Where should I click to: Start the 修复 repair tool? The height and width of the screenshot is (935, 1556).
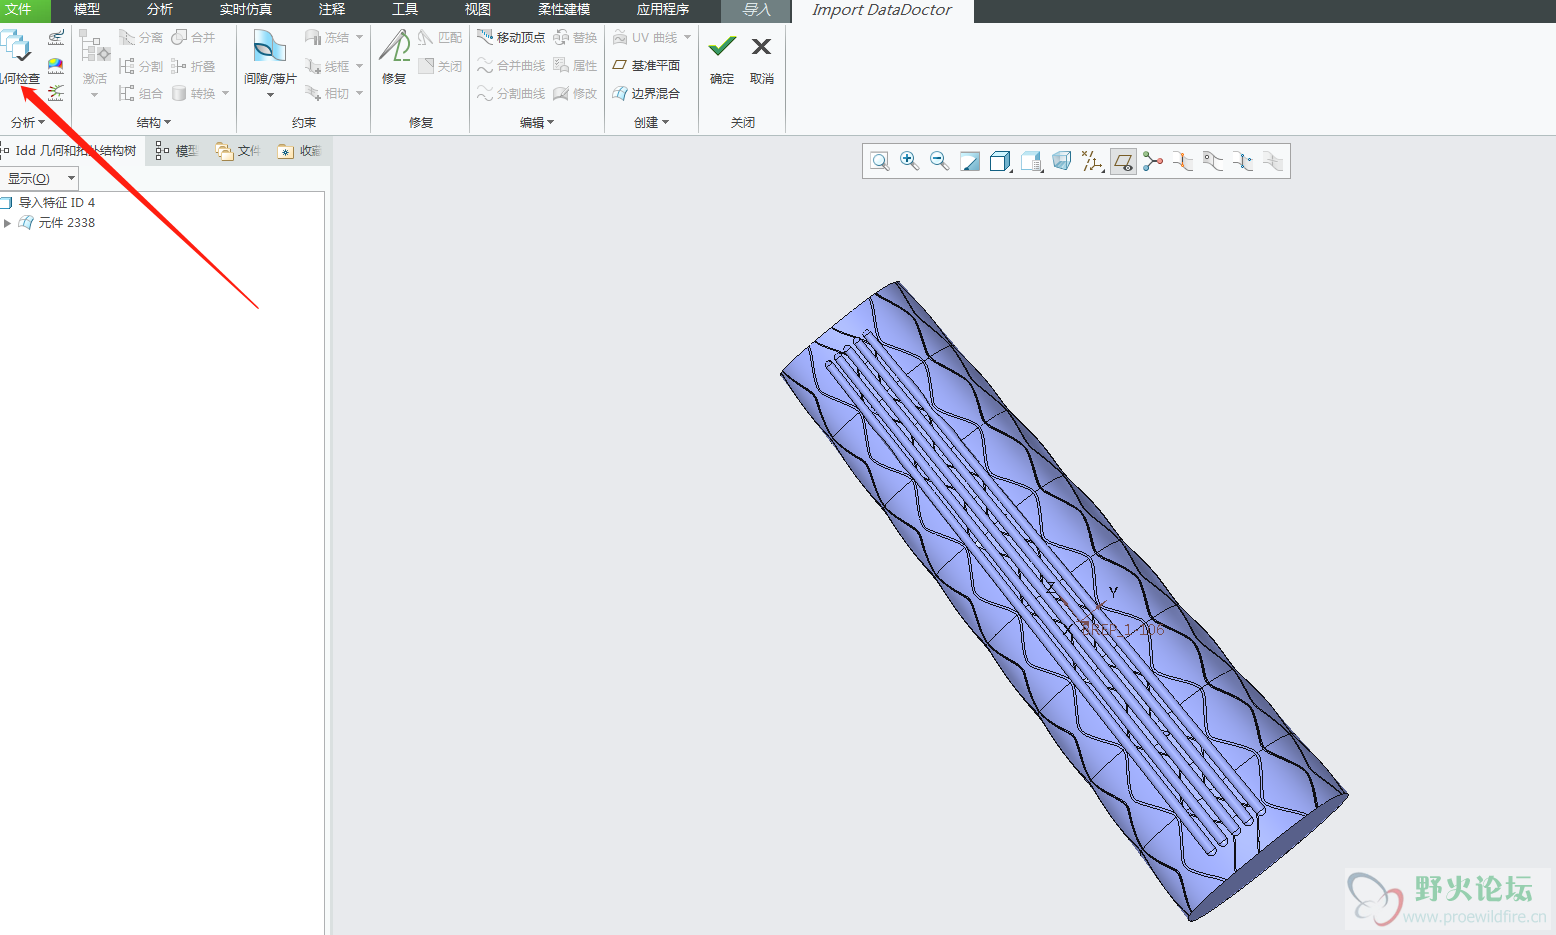tap(394, 57)
